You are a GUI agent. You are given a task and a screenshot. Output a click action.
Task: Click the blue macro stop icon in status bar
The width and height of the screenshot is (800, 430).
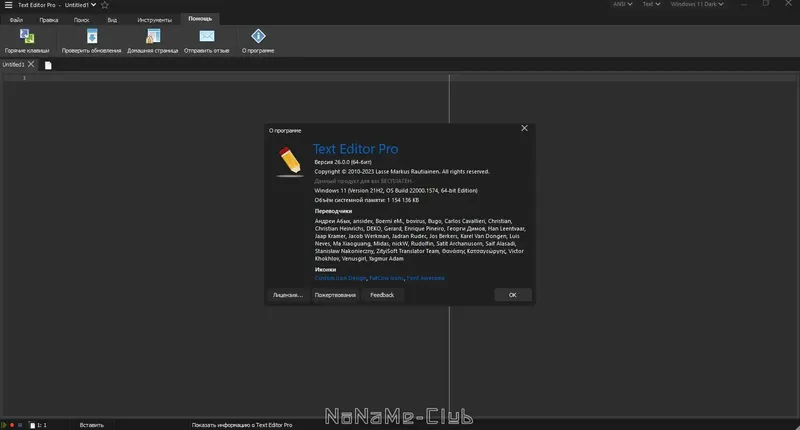tap(20, 425)
